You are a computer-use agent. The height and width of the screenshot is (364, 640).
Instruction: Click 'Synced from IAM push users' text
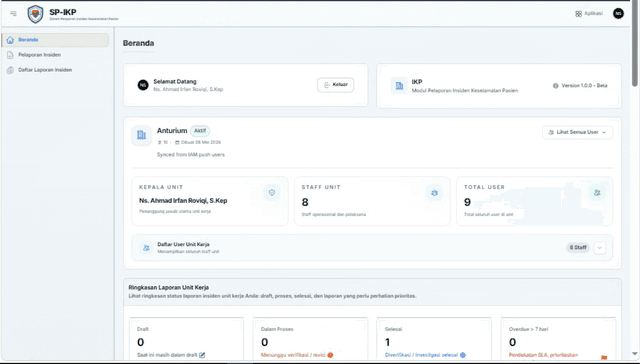pos(191,155)
